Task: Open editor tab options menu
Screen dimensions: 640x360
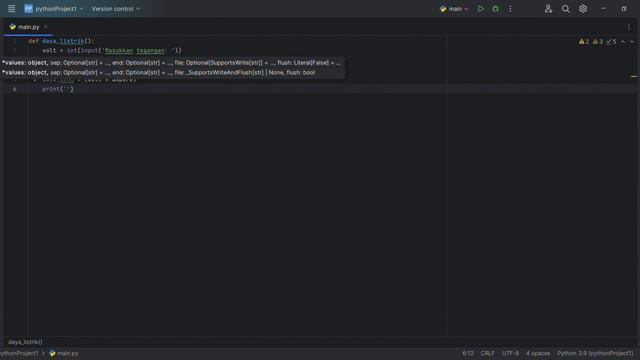Action: 629,27
